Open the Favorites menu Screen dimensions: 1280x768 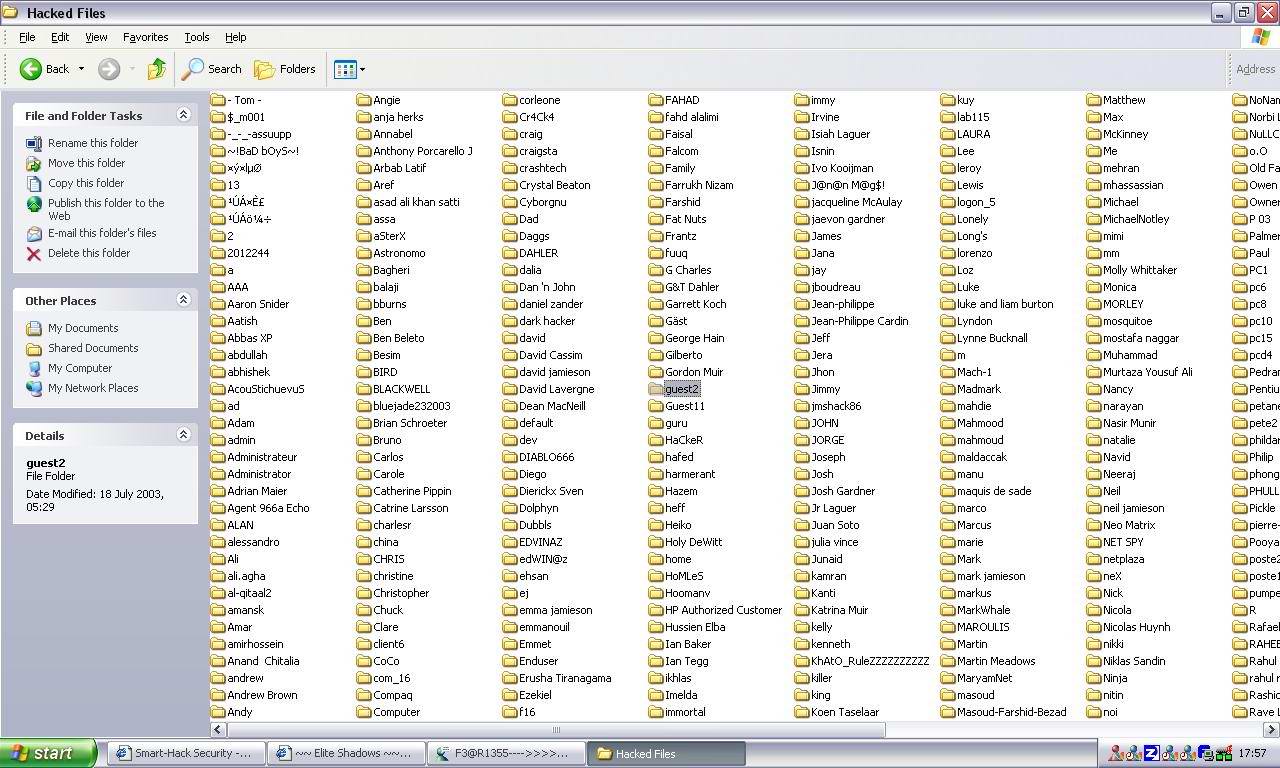145,37
